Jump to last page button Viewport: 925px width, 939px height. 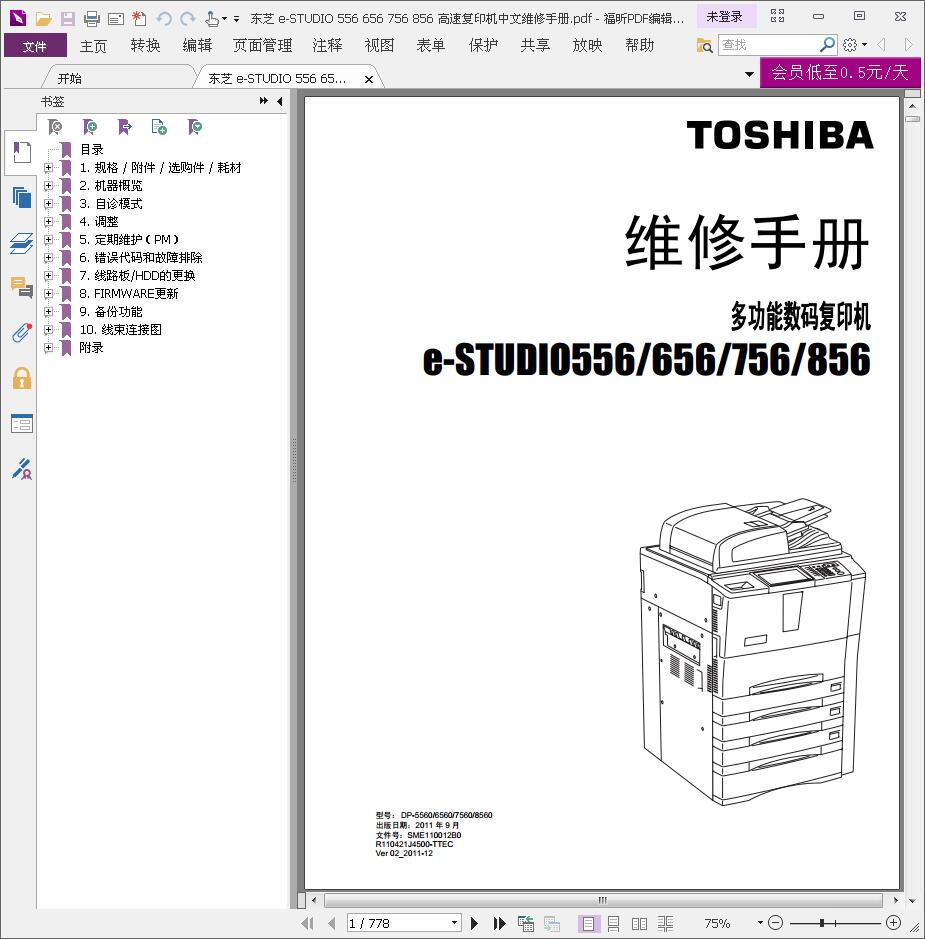click(x=499, y=923)
